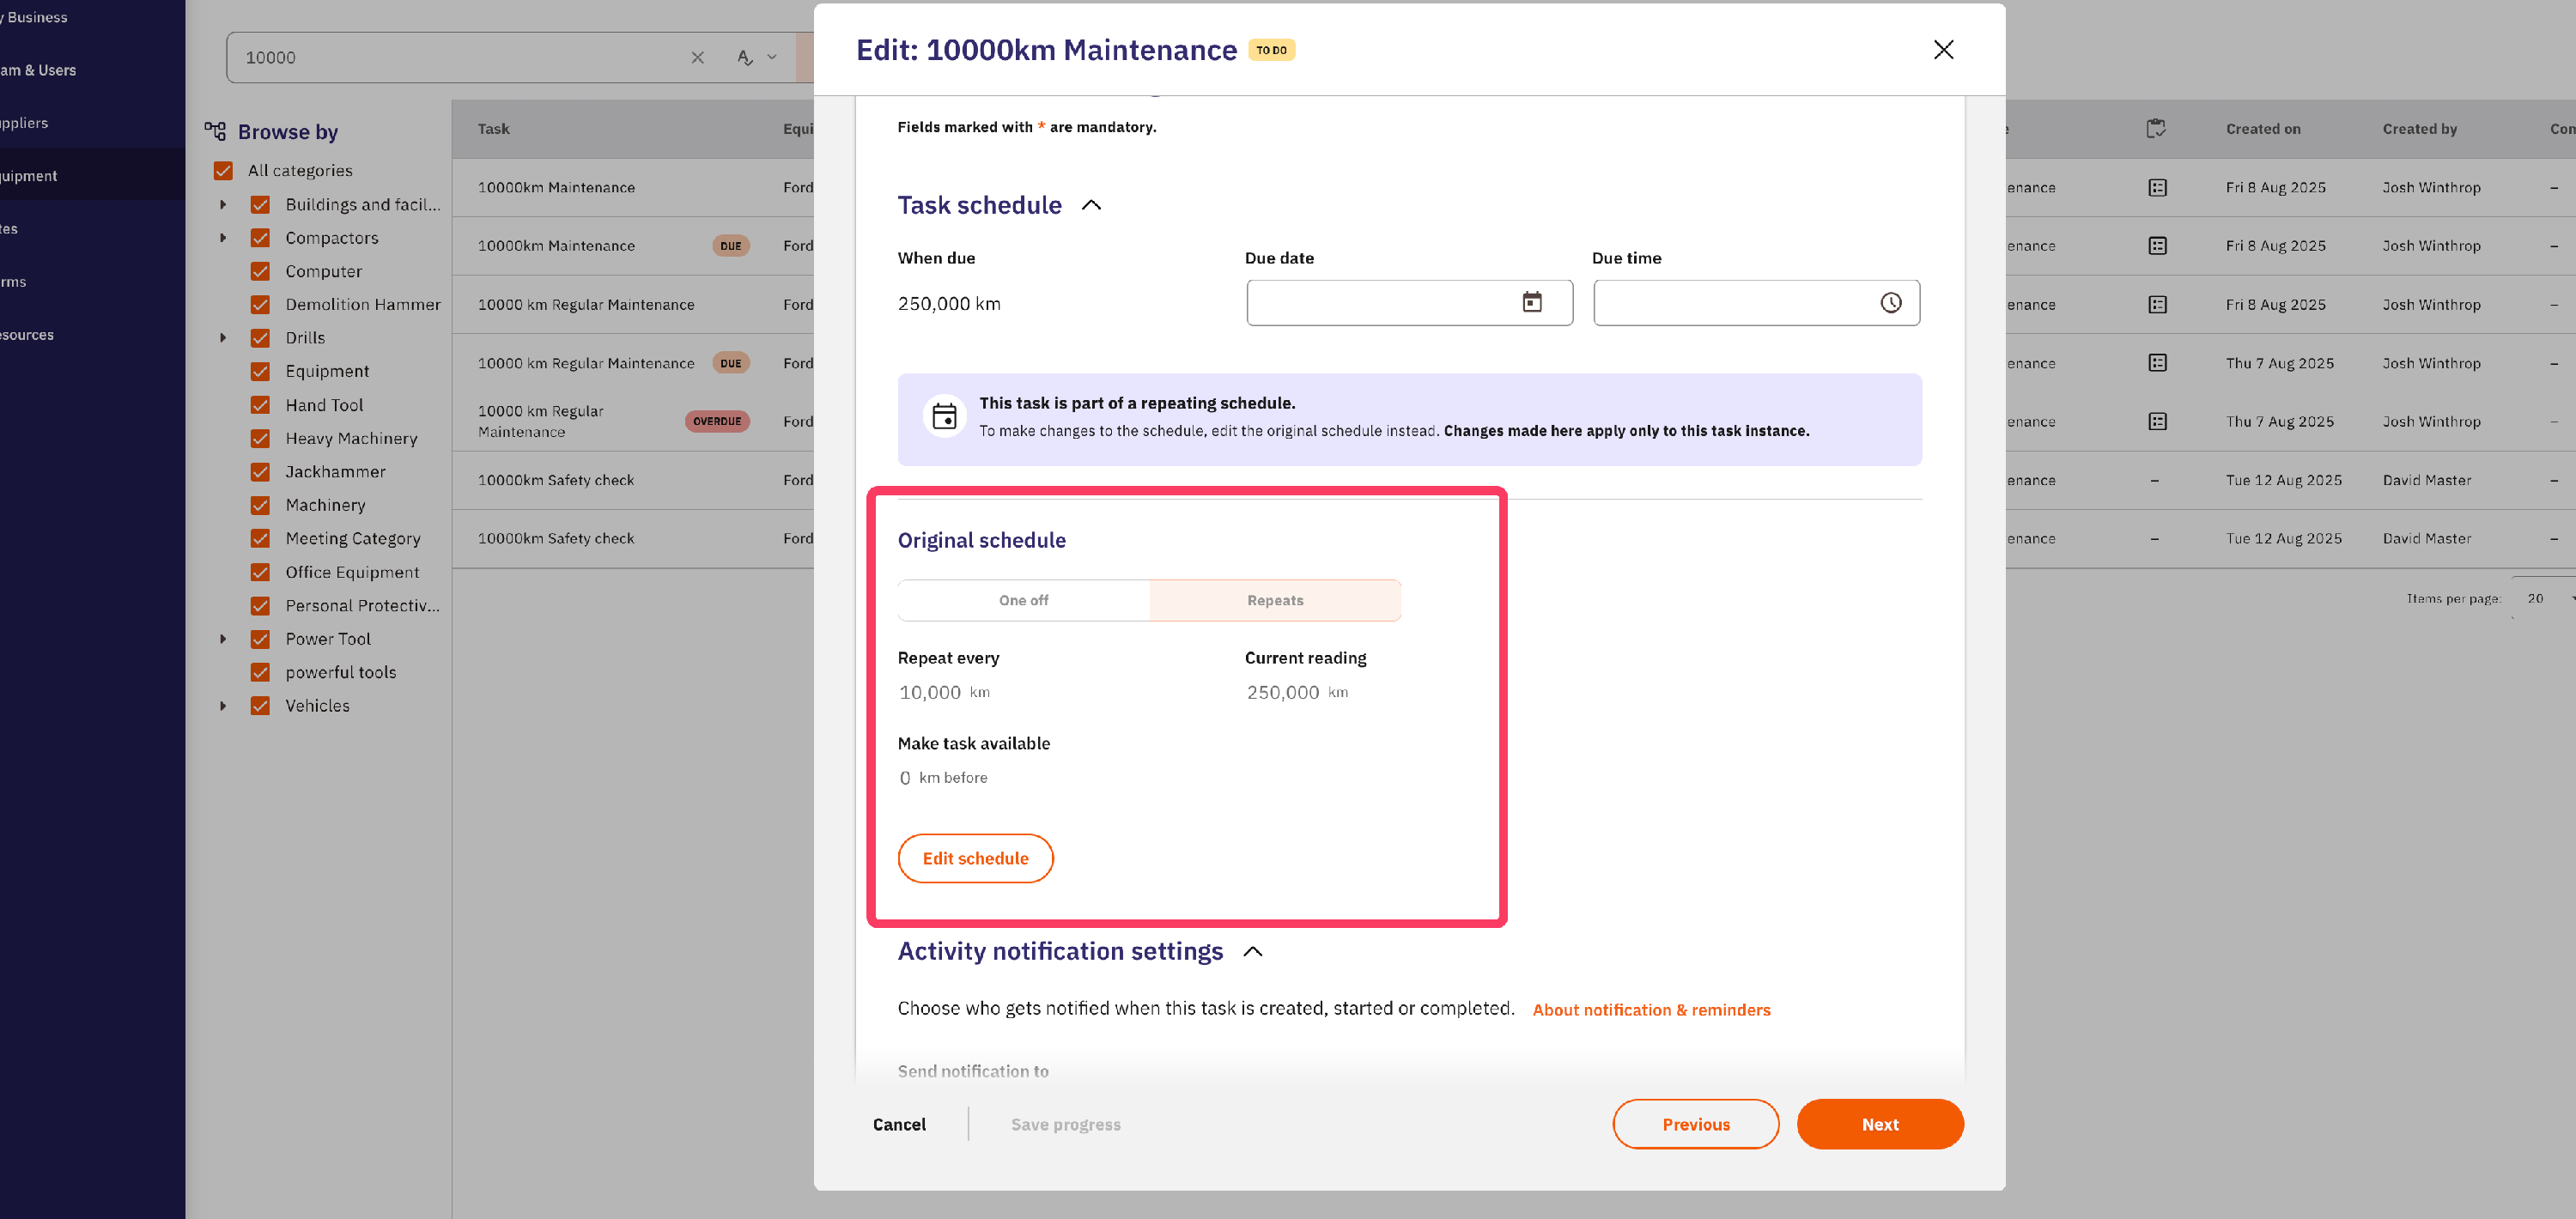Click checklist icon in second Thu 7 Aug row
This screenshot has height=1219, width=2576.
click(x=2157, y=421)
